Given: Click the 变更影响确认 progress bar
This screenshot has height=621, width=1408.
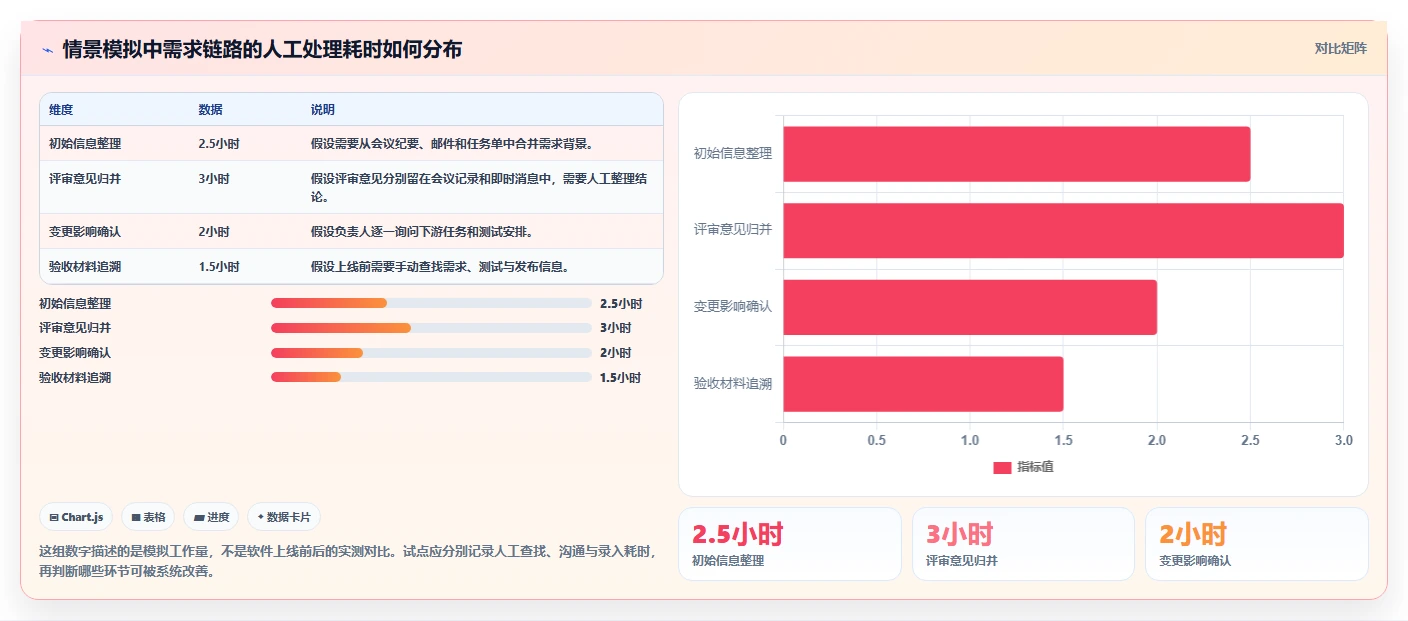Looking at the screenshot, I should 431,353.
